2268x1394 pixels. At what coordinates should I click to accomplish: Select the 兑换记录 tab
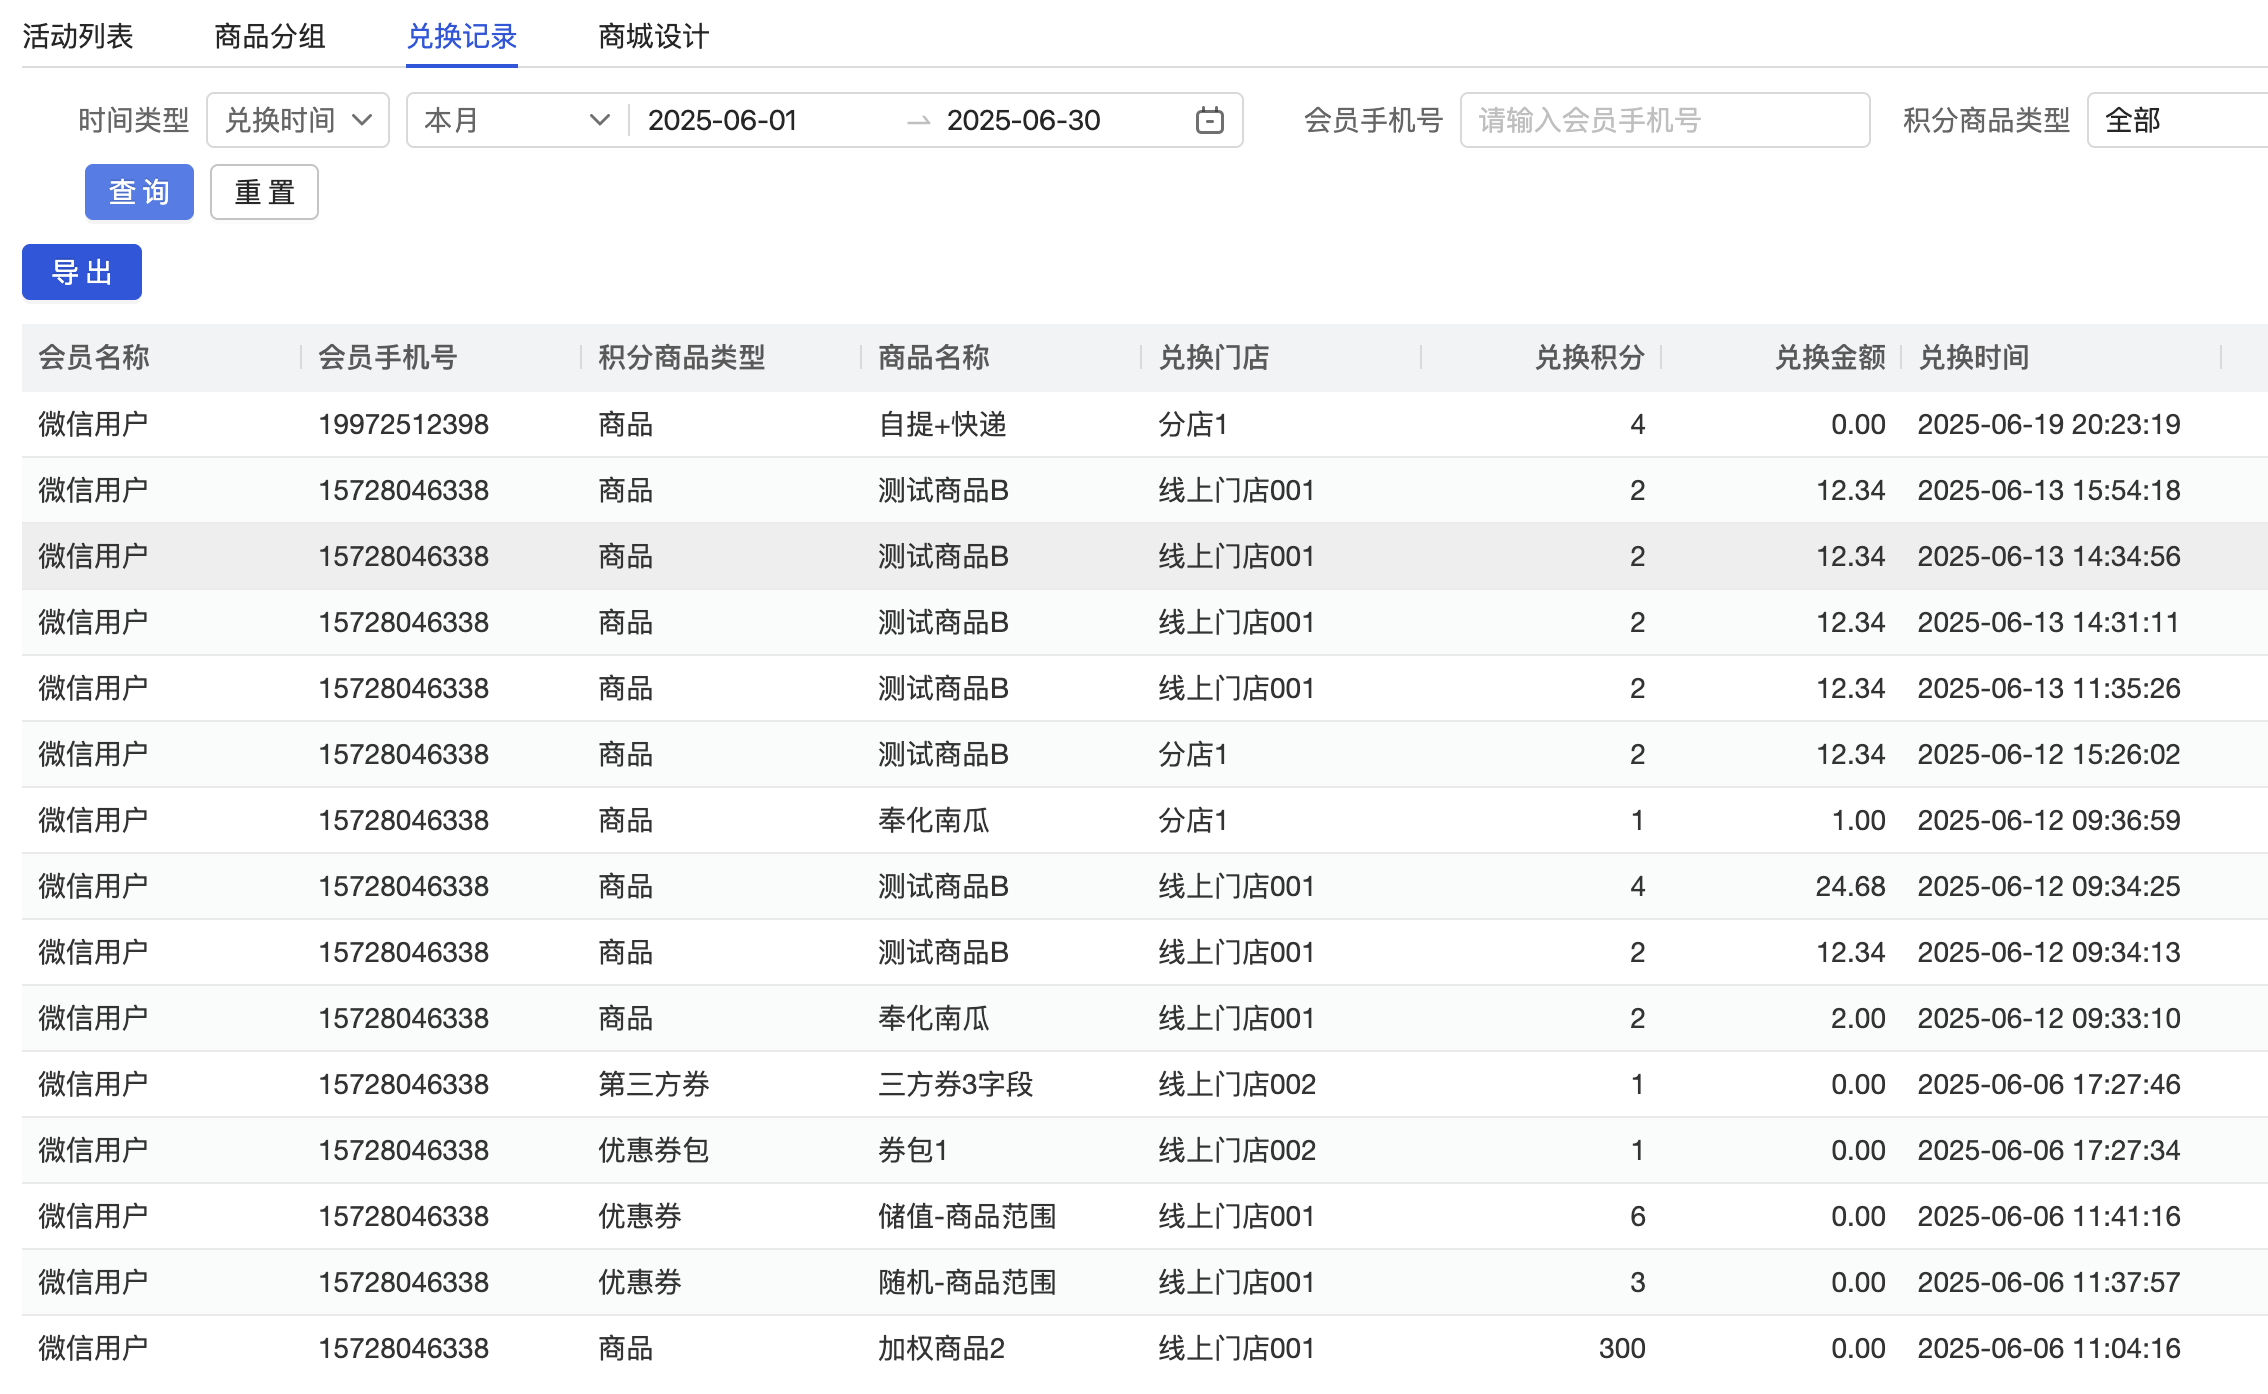[462, 37]
